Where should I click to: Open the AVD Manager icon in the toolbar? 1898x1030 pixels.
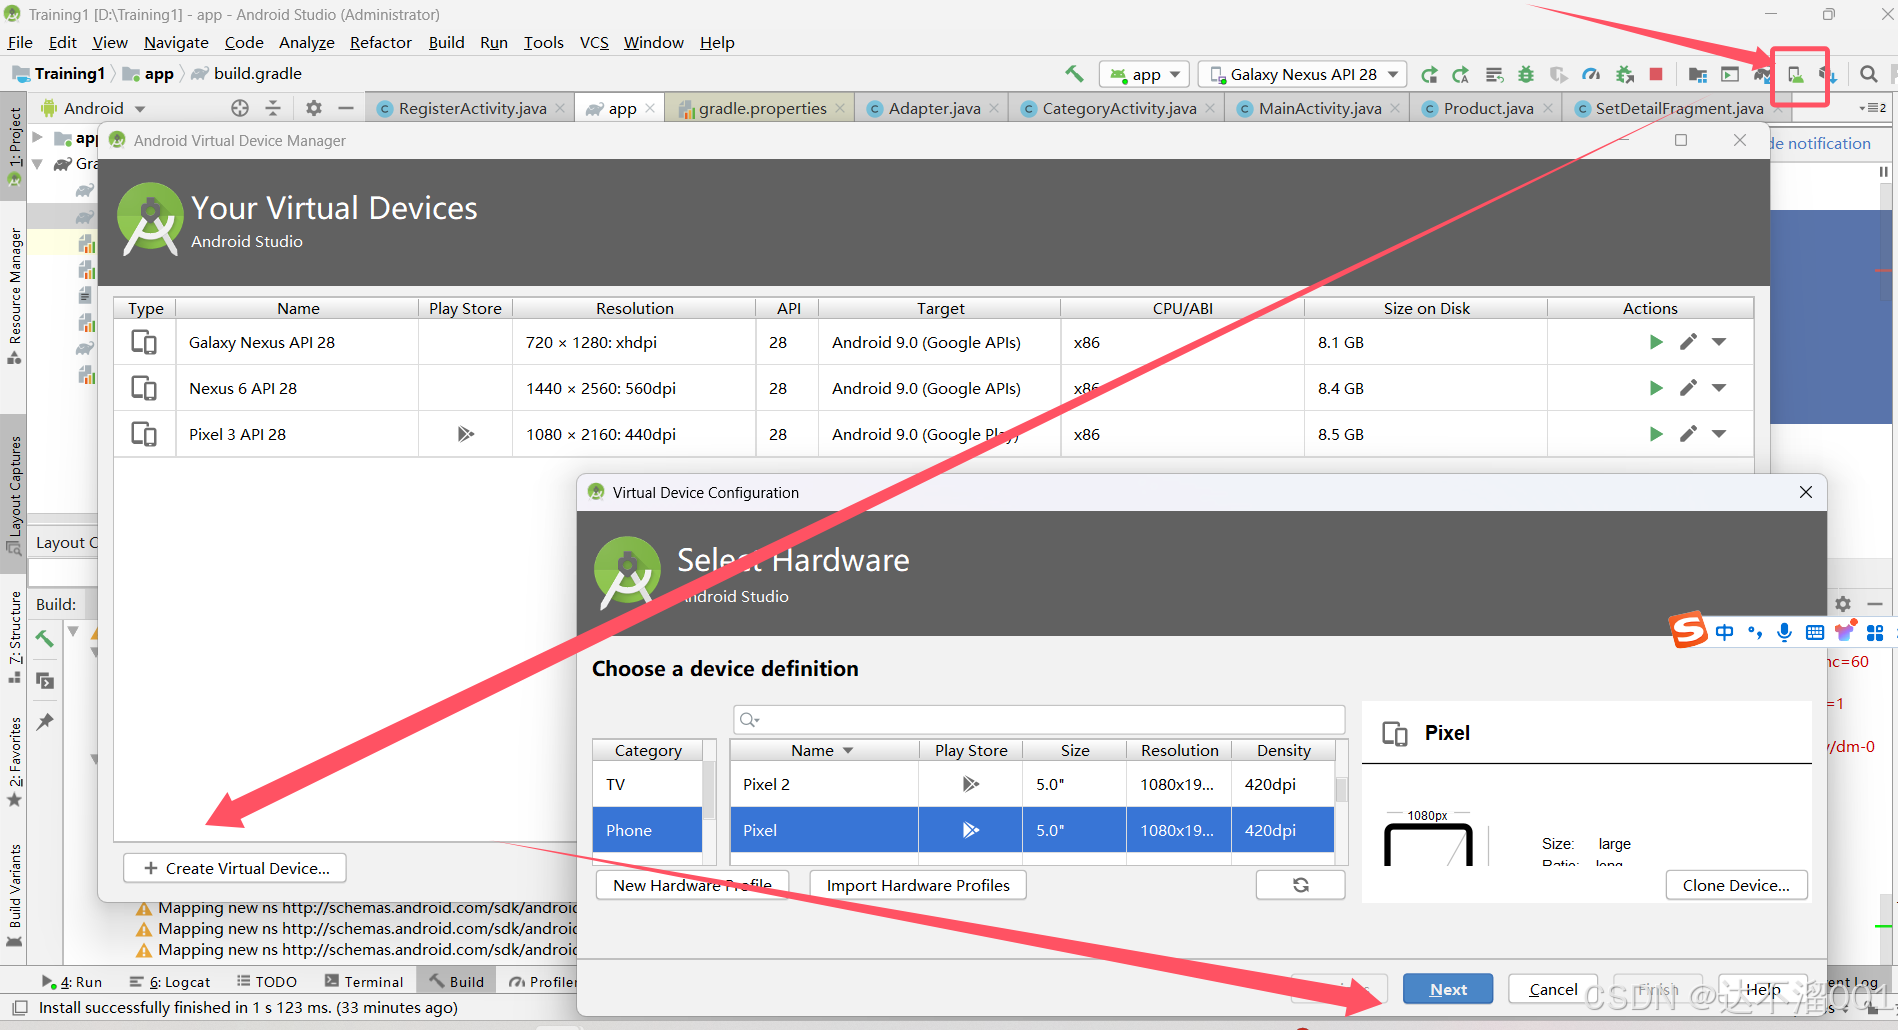pyautogui.click(x=1796, y=74)
